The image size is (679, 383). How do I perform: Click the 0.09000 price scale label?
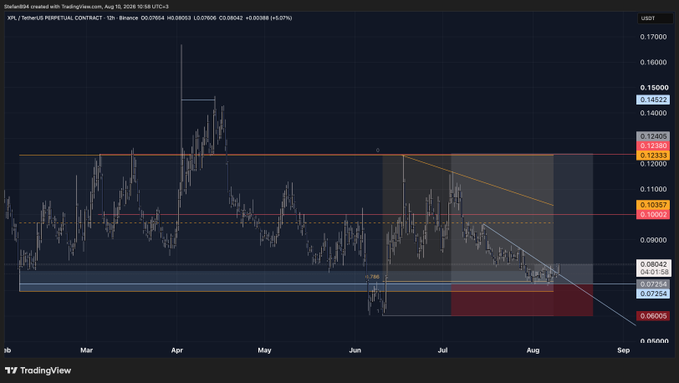pos(653,240)
